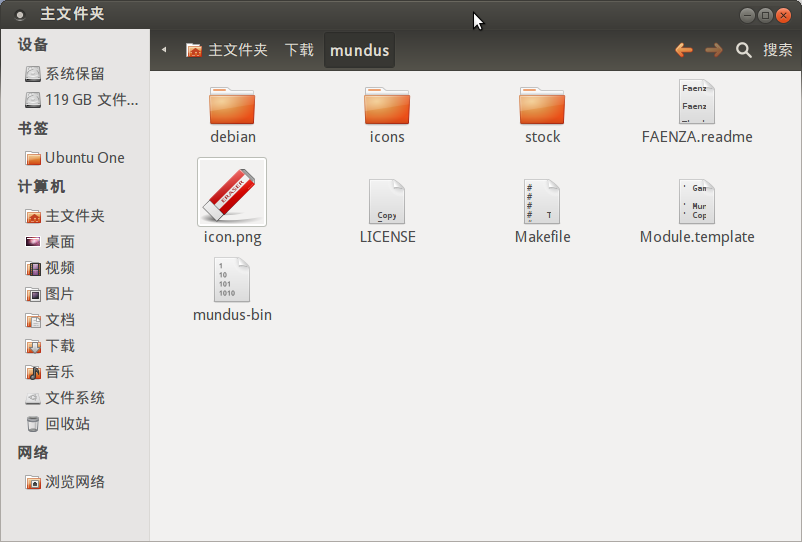Minimize the file manager window
802x542 pixels.
(x=747, y=15)
